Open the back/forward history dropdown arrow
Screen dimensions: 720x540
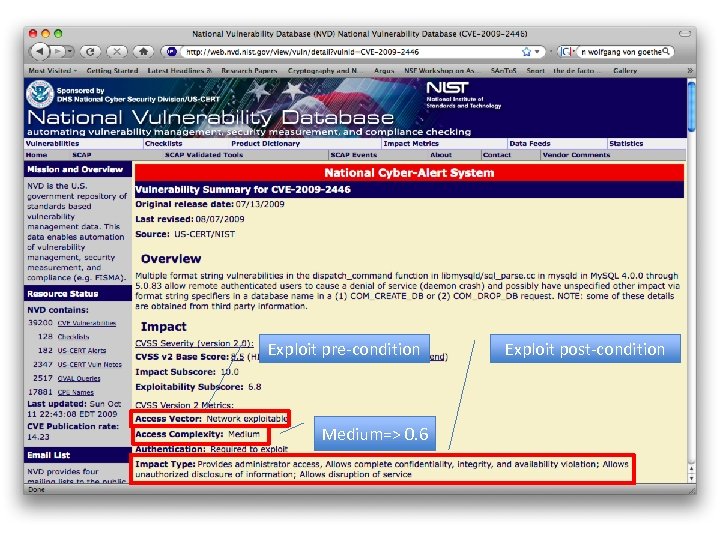[69, 51]
